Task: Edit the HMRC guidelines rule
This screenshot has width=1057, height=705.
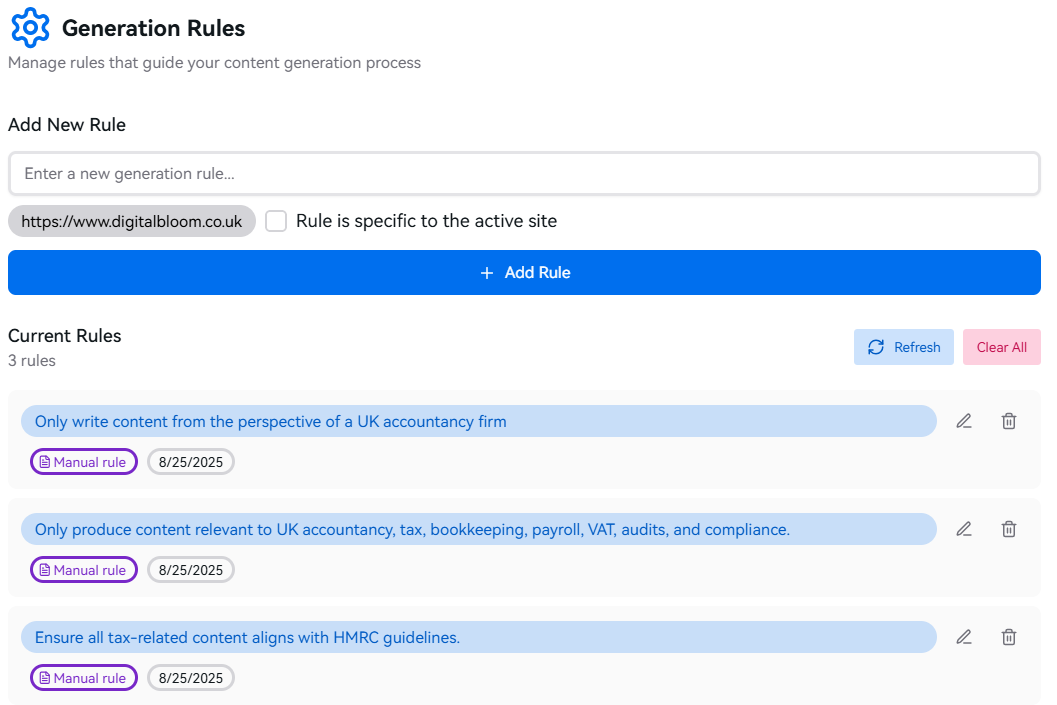Action: tap(964, 637)
